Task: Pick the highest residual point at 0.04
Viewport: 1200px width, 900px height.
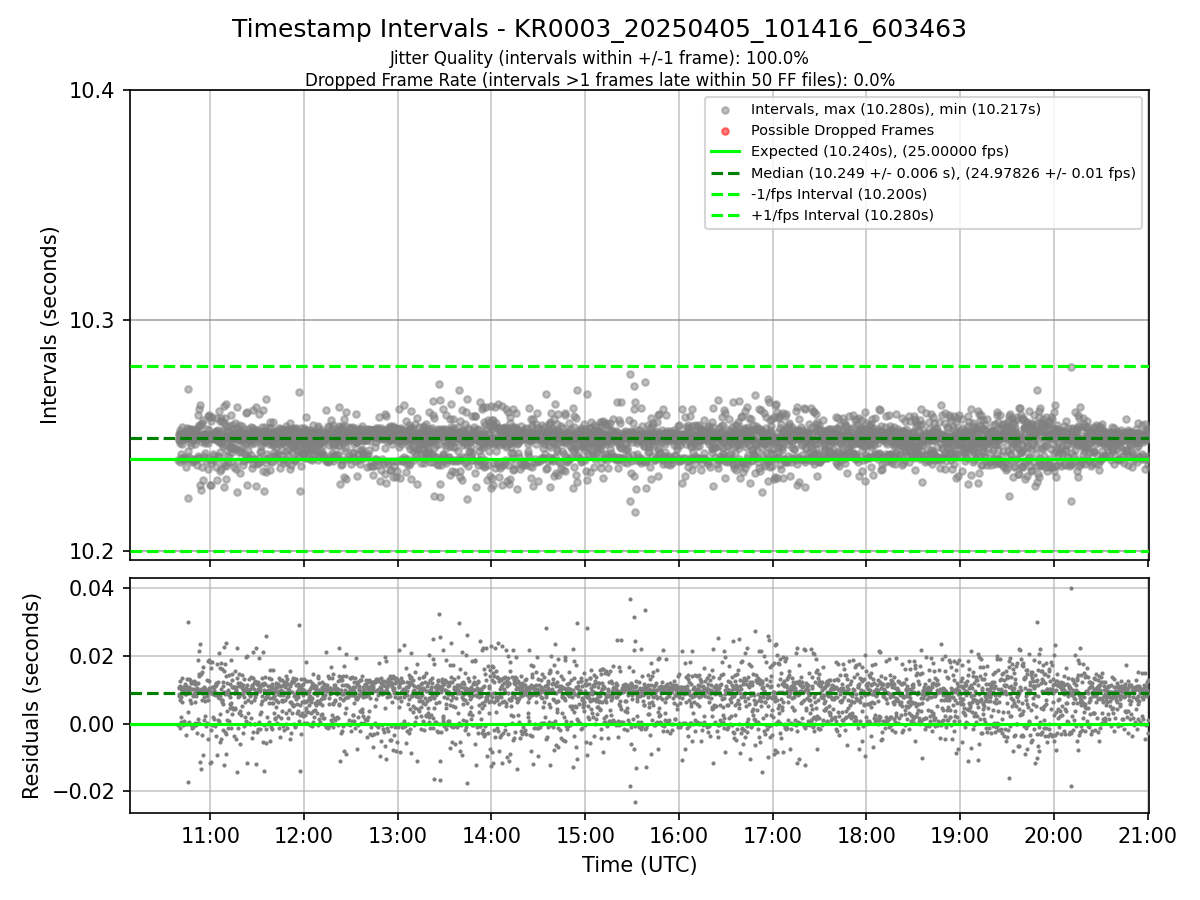Action: 1071,588
